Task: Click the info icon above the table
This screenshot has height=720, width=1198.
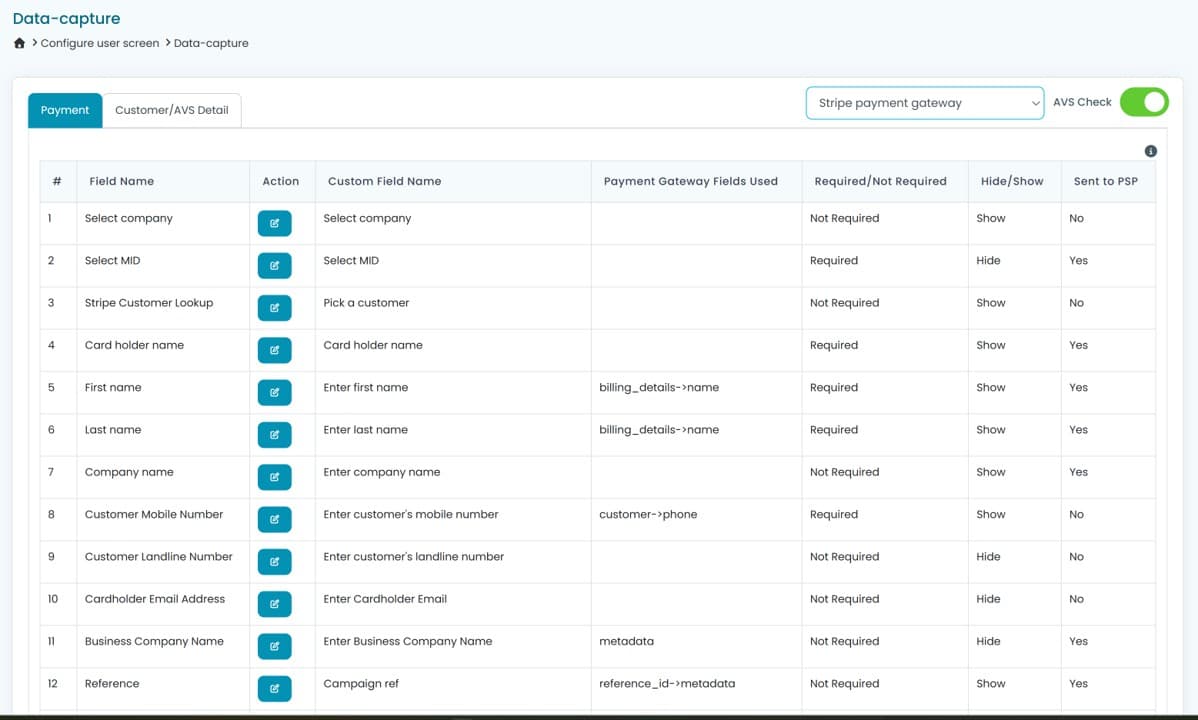Action: [1150, 151]
